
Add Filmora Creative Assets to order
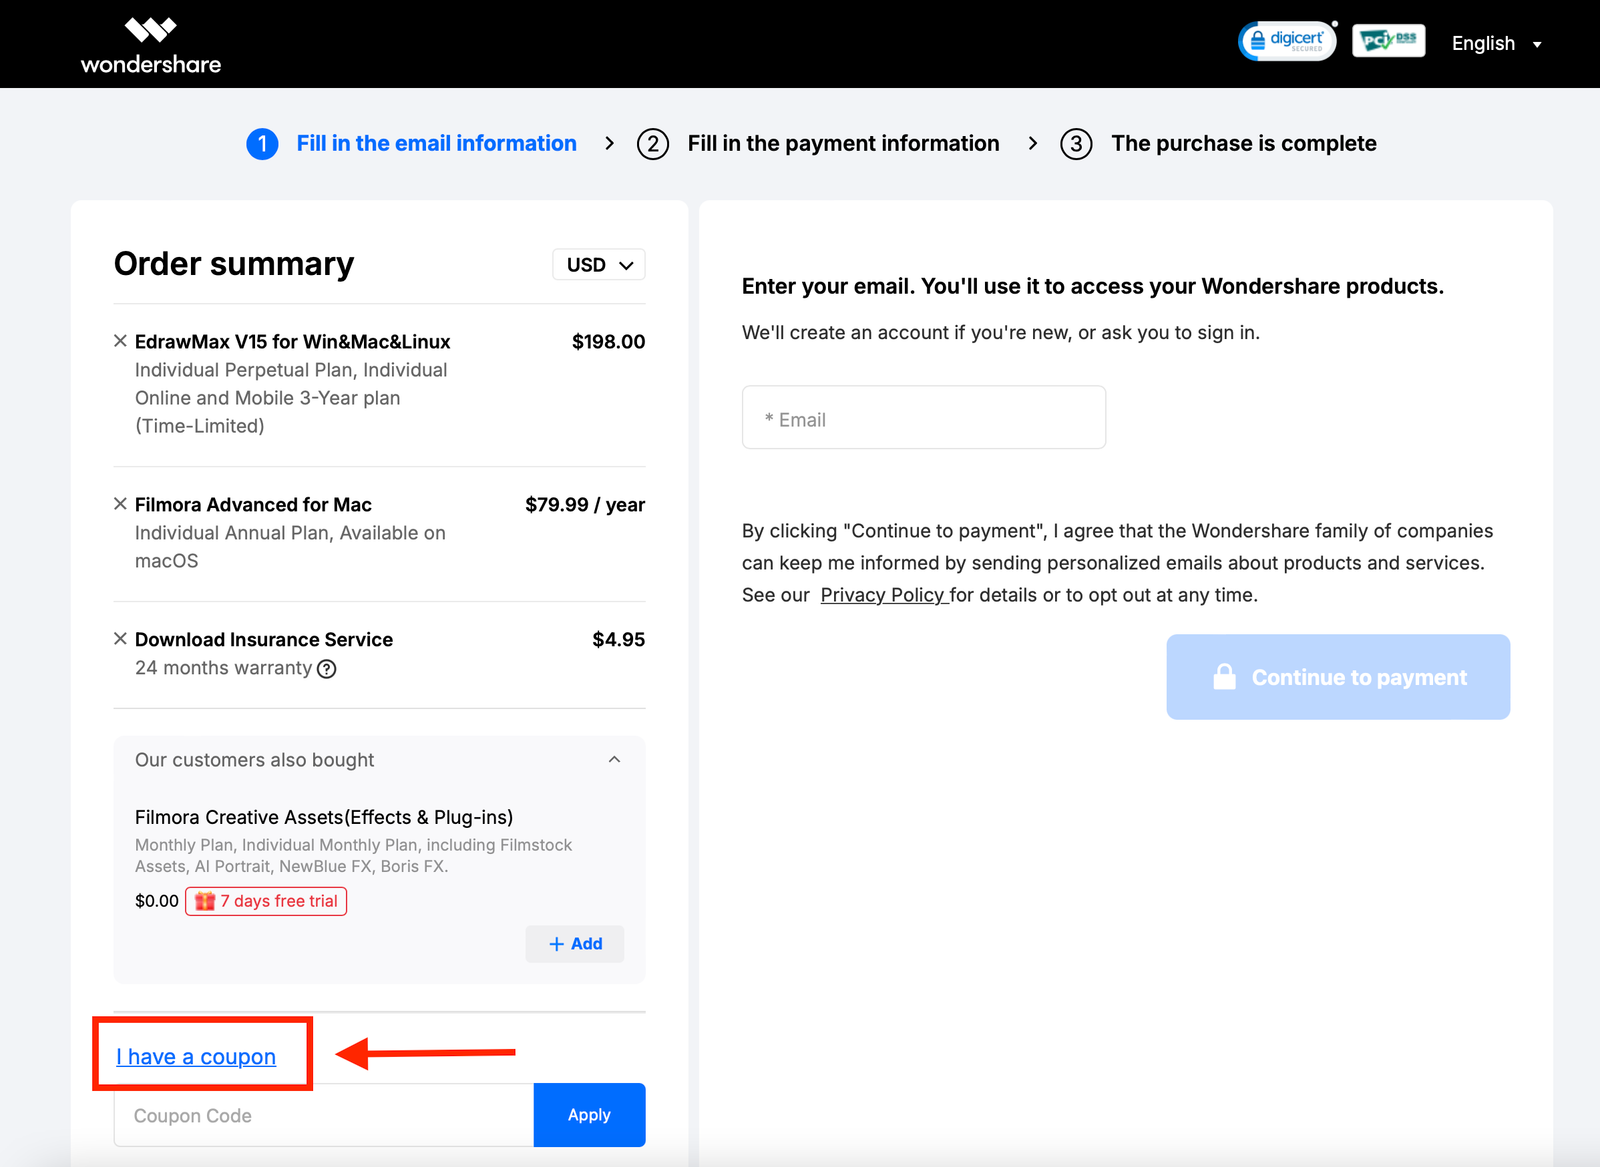coord(575,944)
